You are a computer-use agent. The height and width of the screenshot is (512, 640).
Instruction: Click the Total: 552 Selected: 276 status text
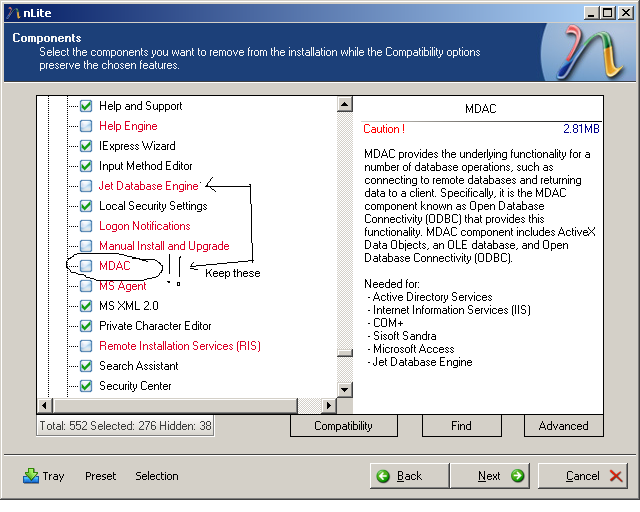point(125,426)
